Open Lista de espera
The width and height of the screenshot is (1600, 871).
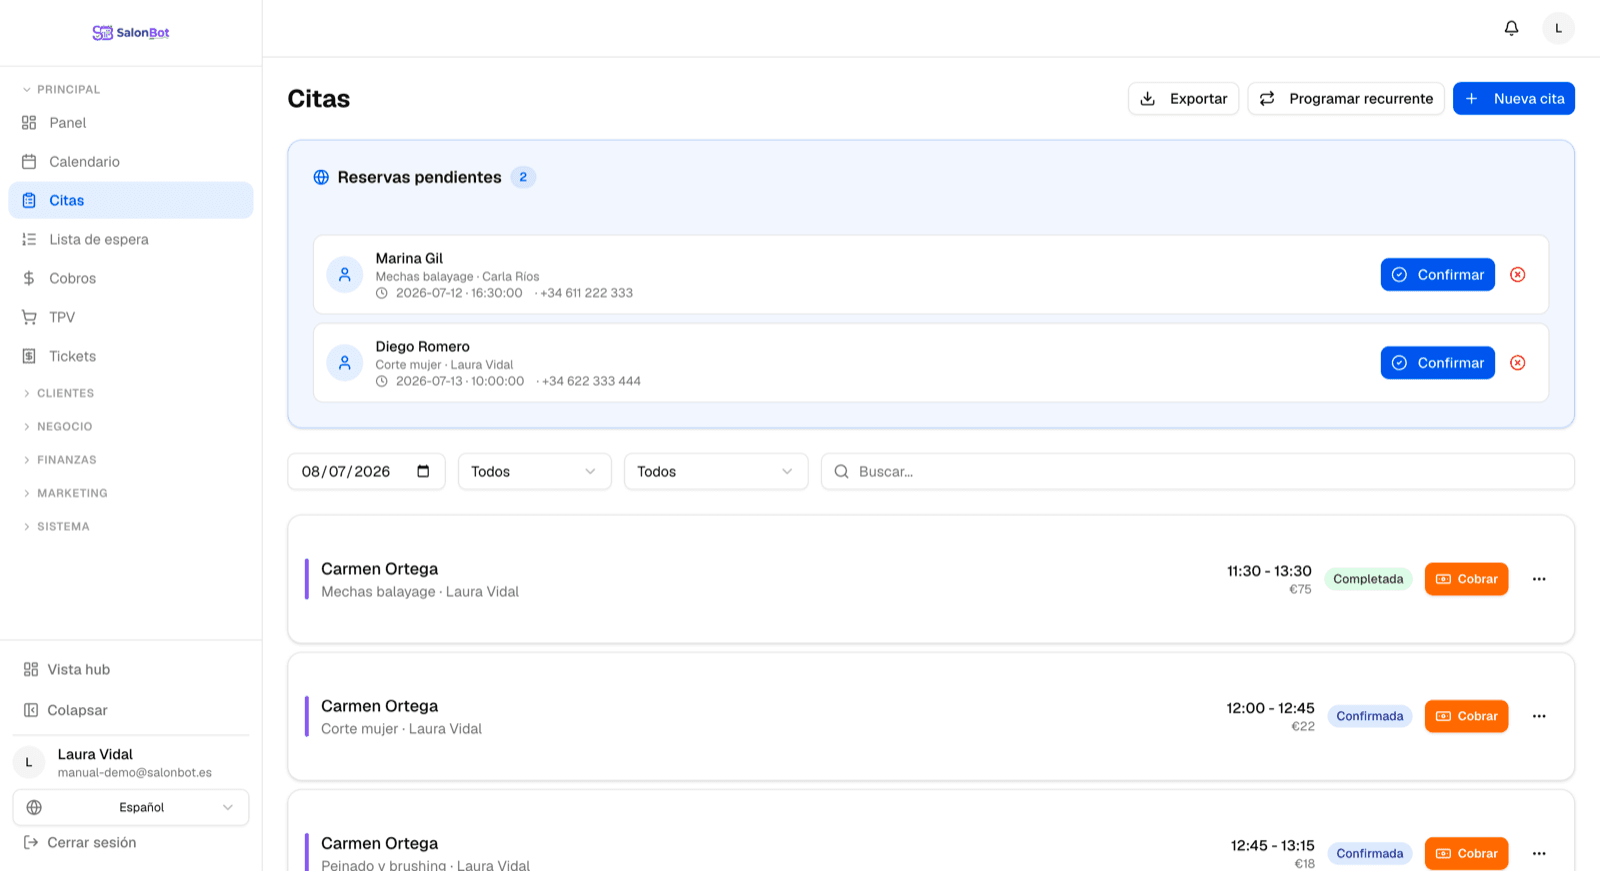pos(131,240)
